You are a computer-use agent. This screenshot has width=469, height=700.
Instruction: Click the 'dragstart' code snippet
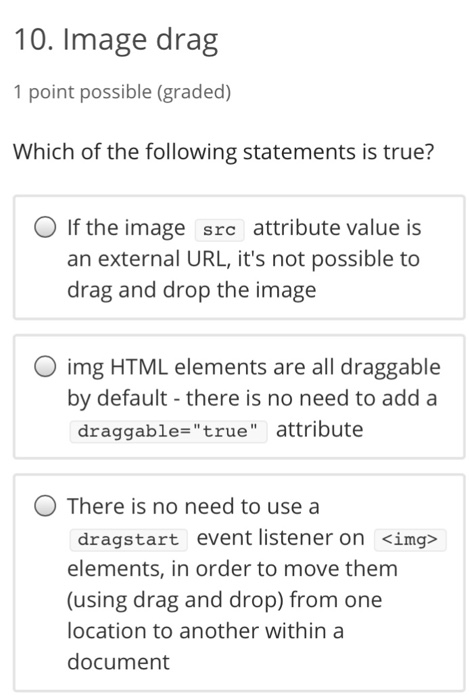[x=128, y=539]
